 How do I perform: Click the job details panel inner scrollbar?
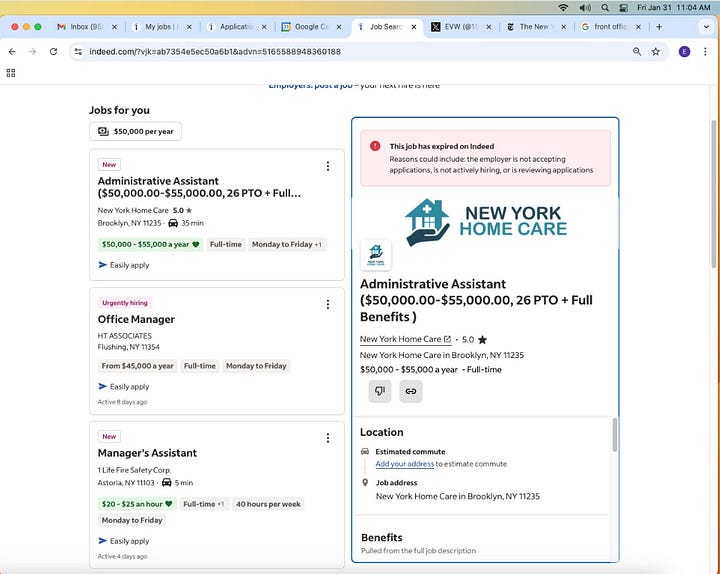coord(614,435)
